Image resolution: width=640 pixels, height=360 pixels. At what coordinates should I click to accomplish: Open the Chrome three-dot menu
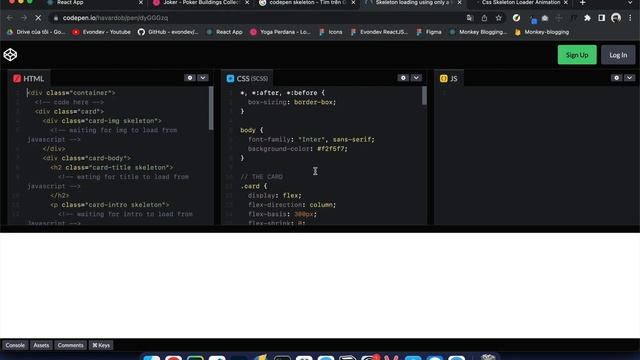(x=630, y=18)
